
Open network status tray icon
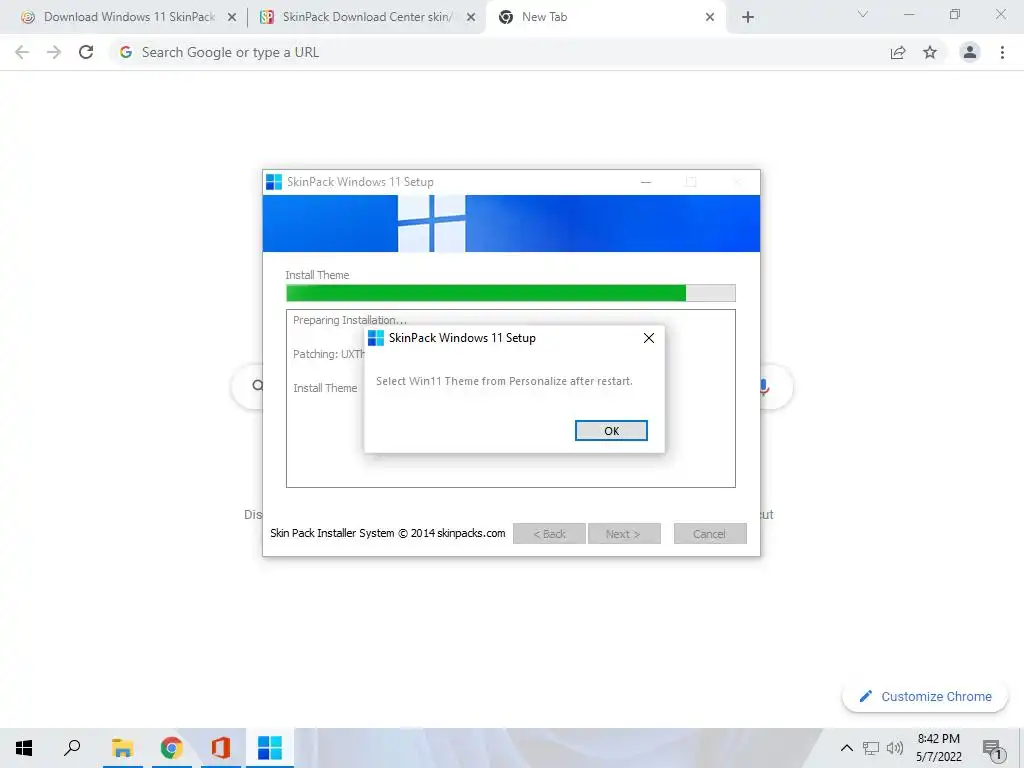tap(871, 748)
